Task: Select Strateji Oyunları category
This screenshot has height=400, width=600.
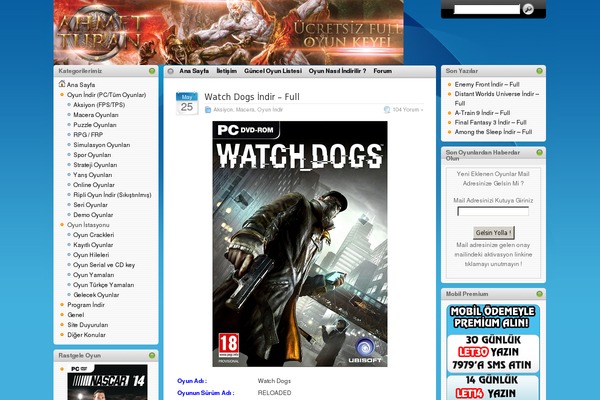Action: tap(95, 165)
